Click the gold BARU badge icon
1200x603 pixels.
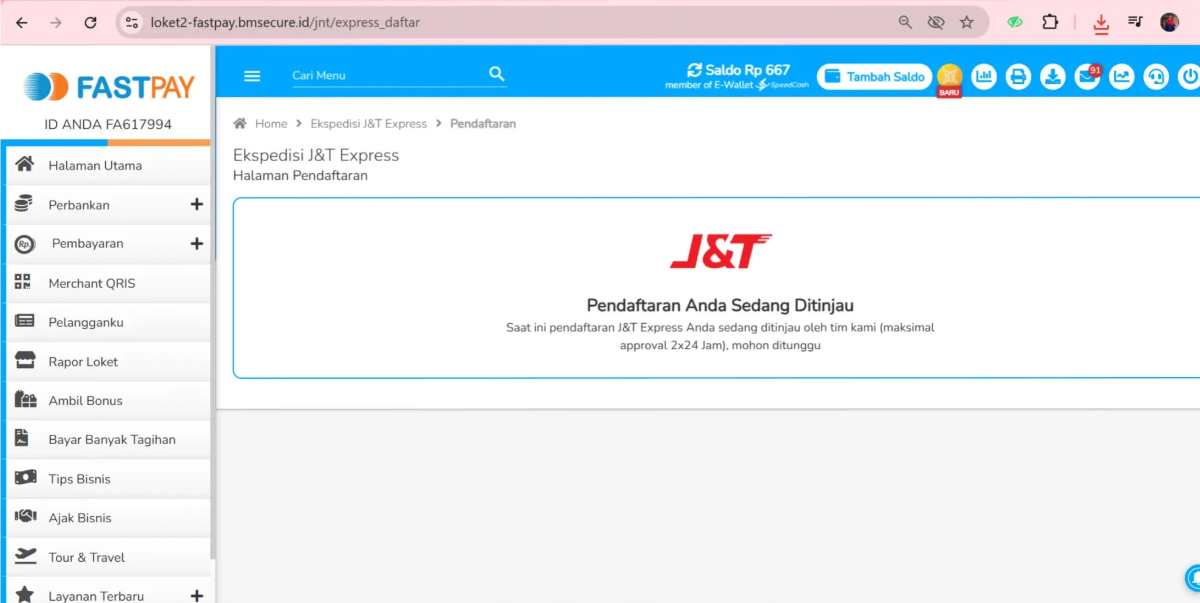[949, 76]
